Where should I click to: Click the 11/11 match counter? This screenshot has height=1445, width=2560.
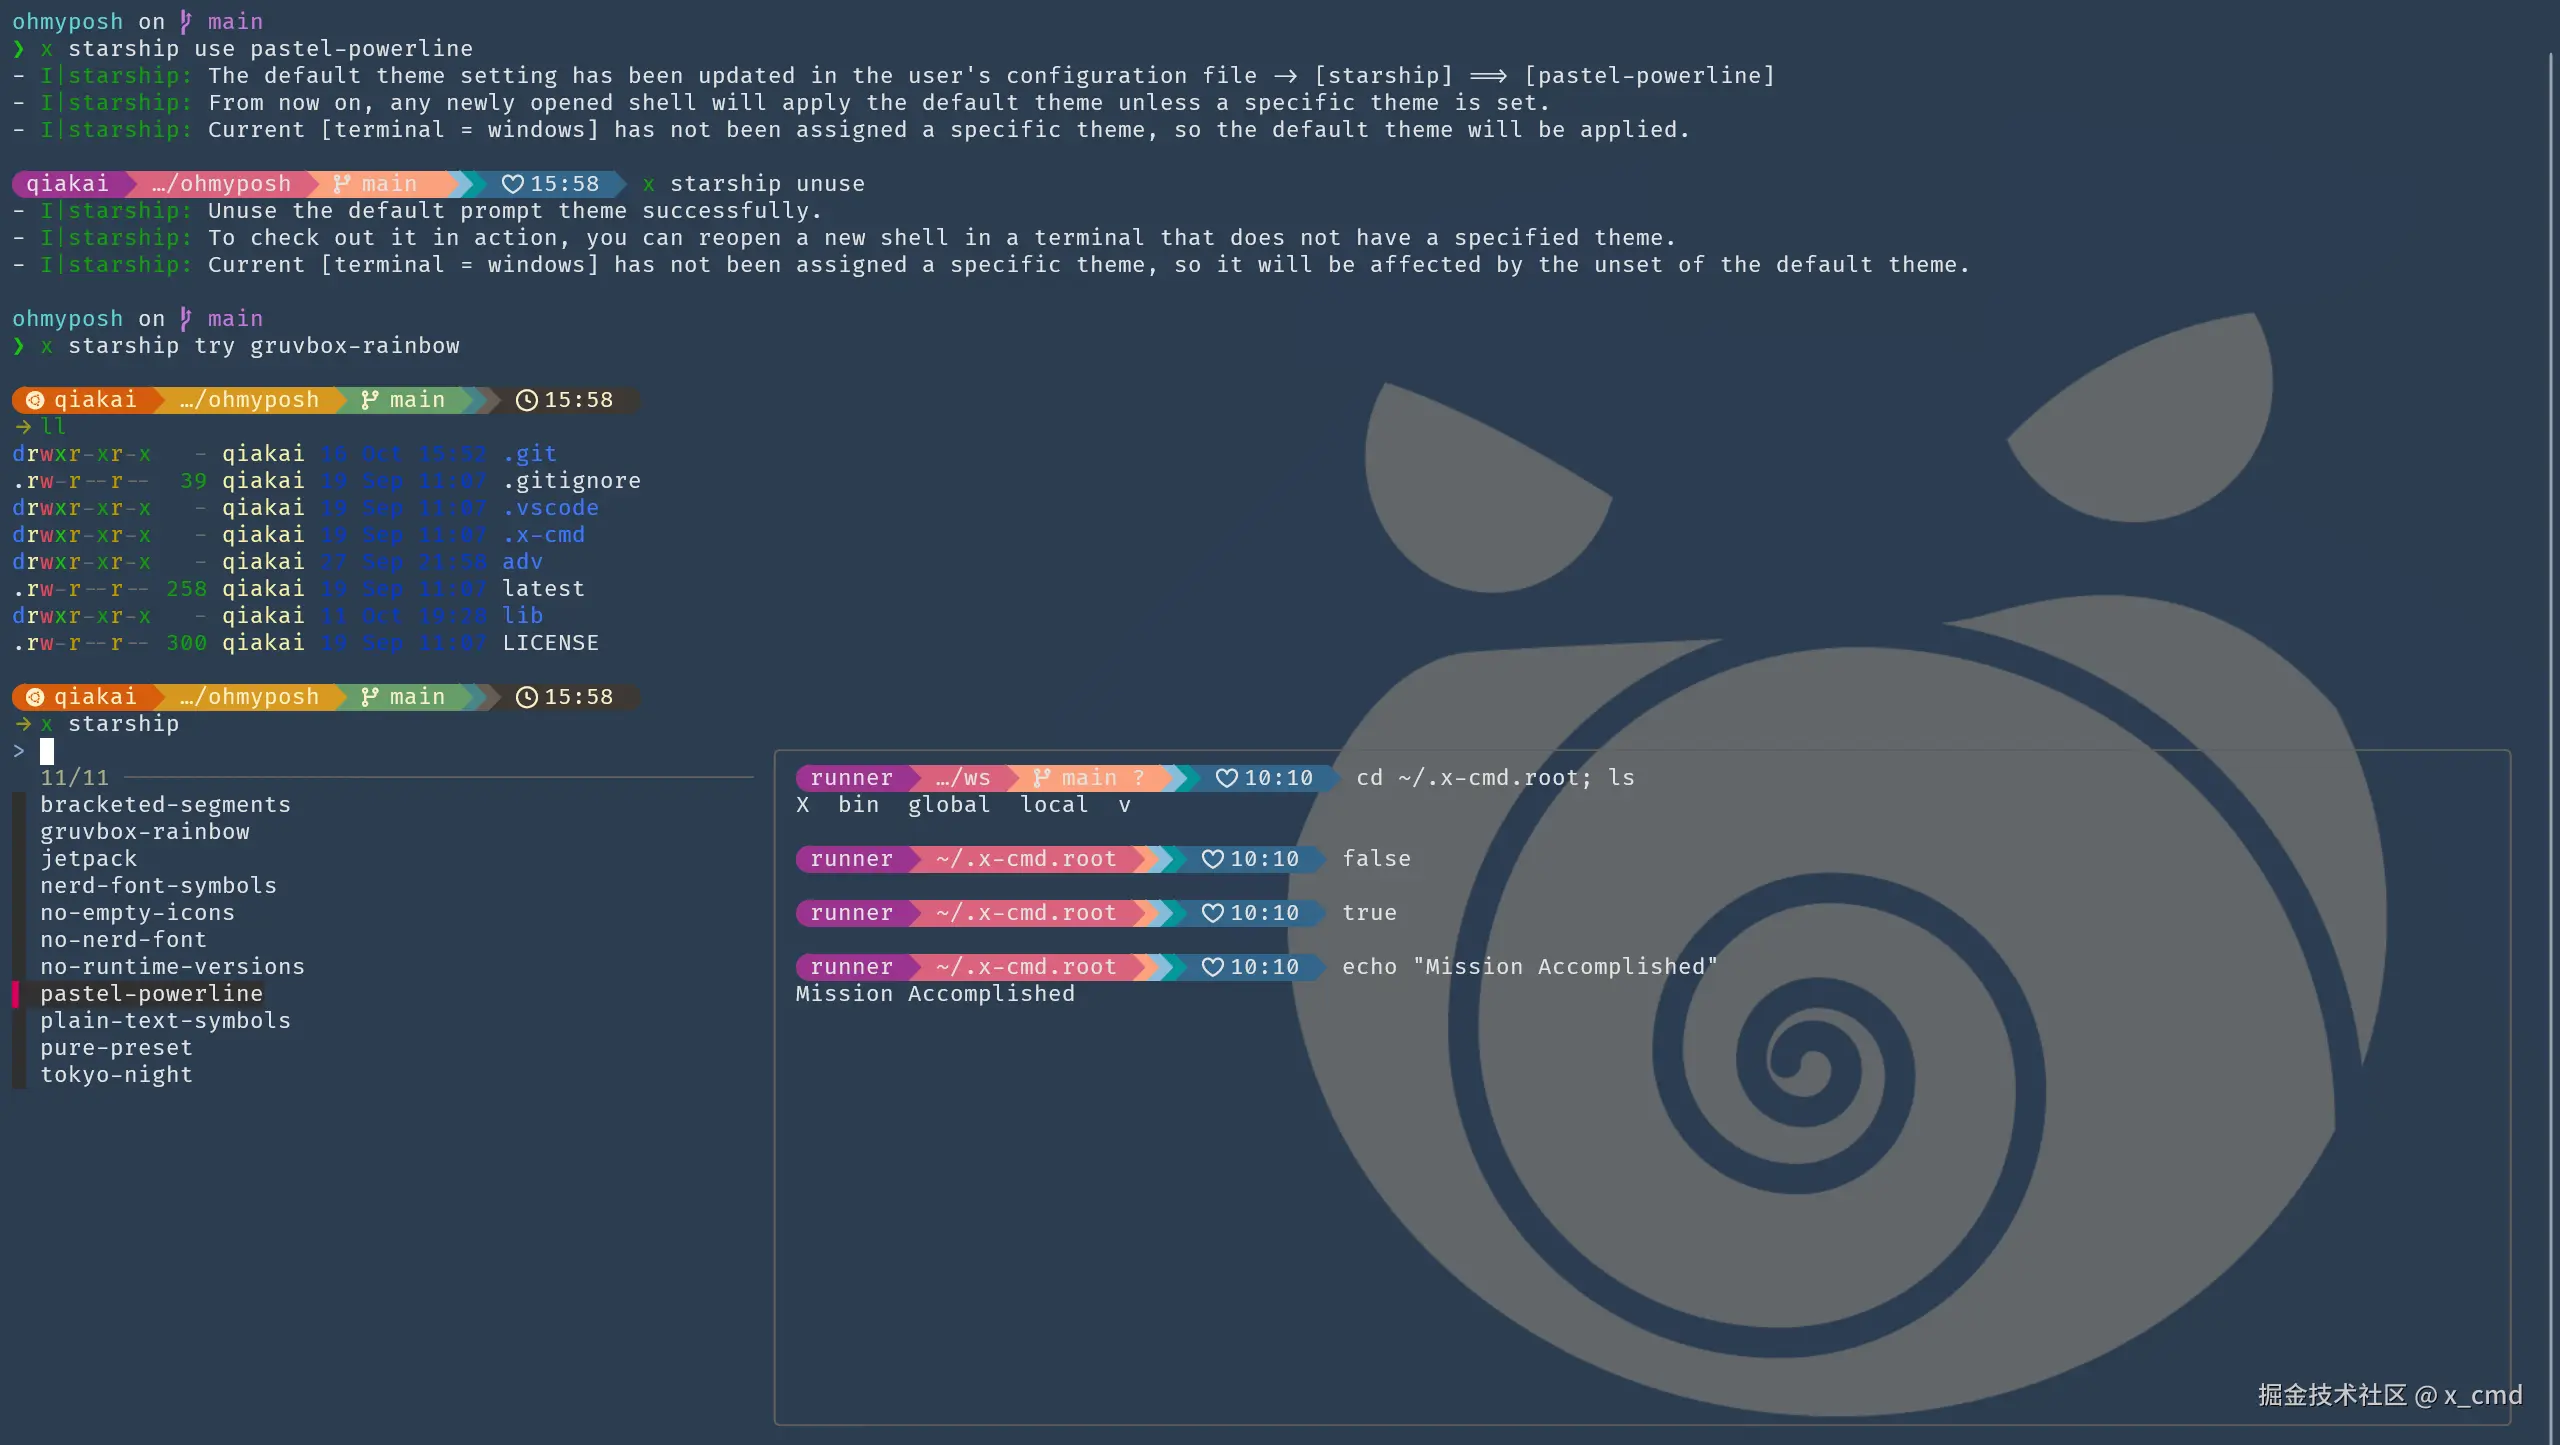(x=74, y=778)
